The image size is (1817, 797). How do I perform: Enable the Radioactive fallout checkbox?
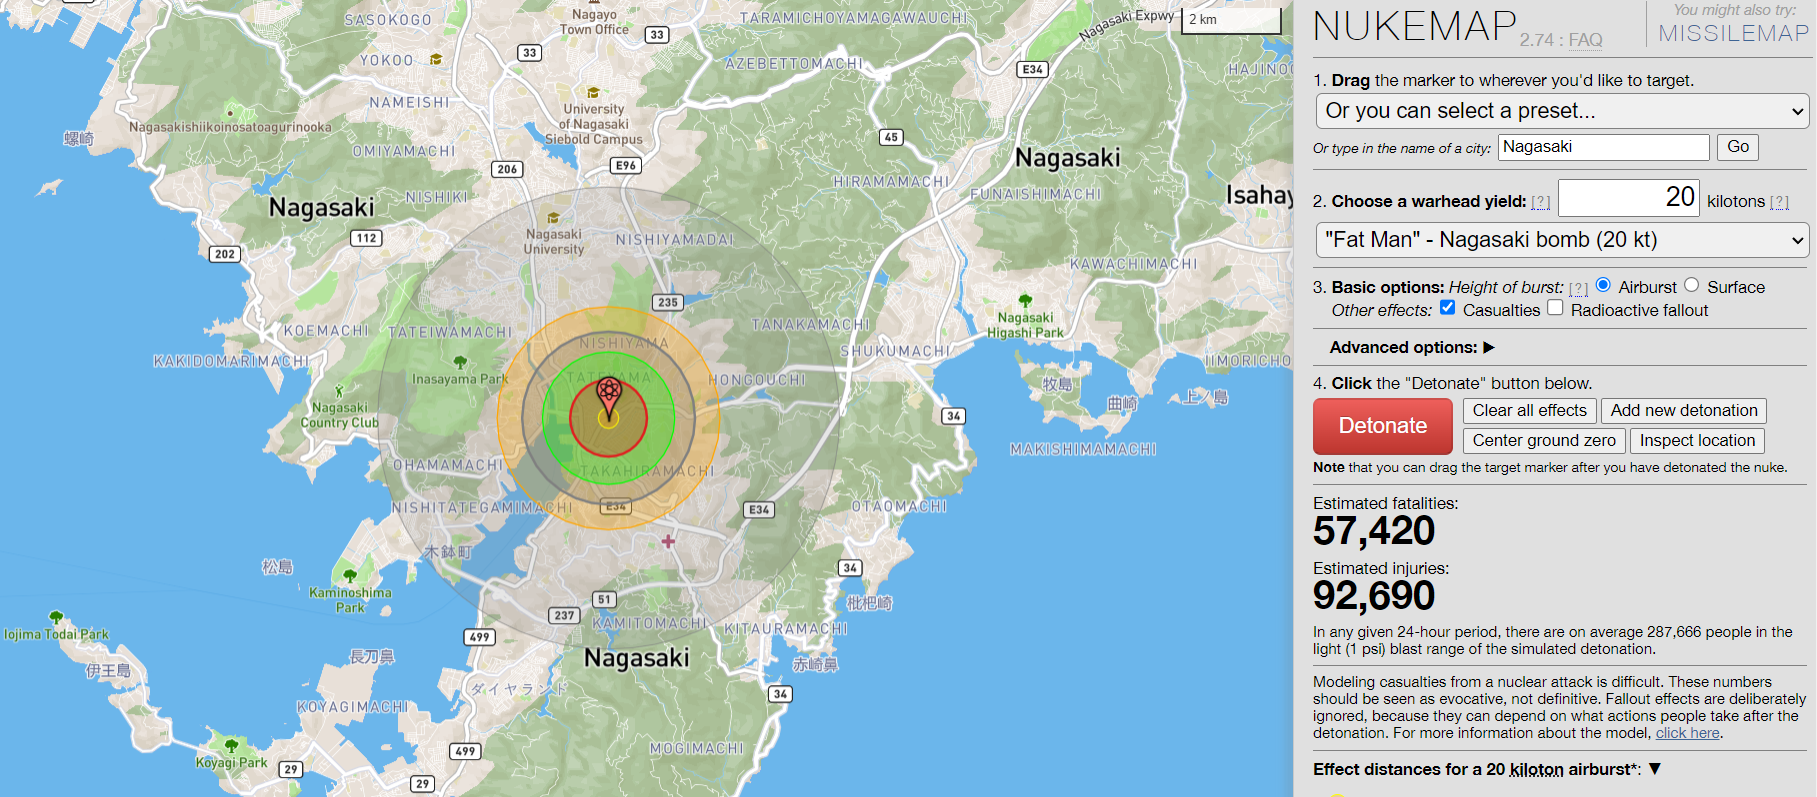coord(1555,308)
